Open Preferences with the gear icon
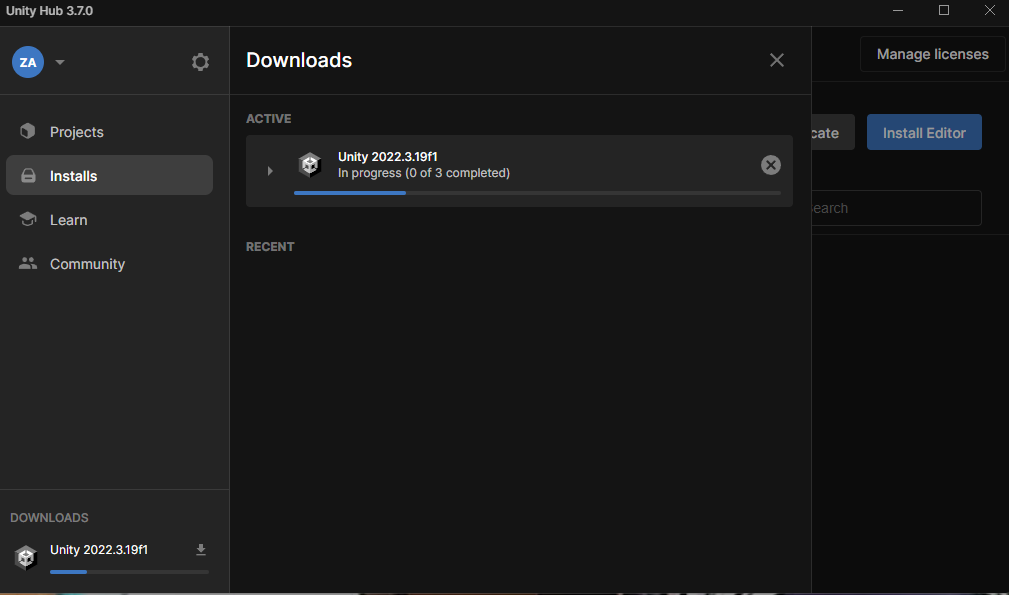The height and width of the screenshot is (595, 1009). pyautogui.click(x=200, y=62)
